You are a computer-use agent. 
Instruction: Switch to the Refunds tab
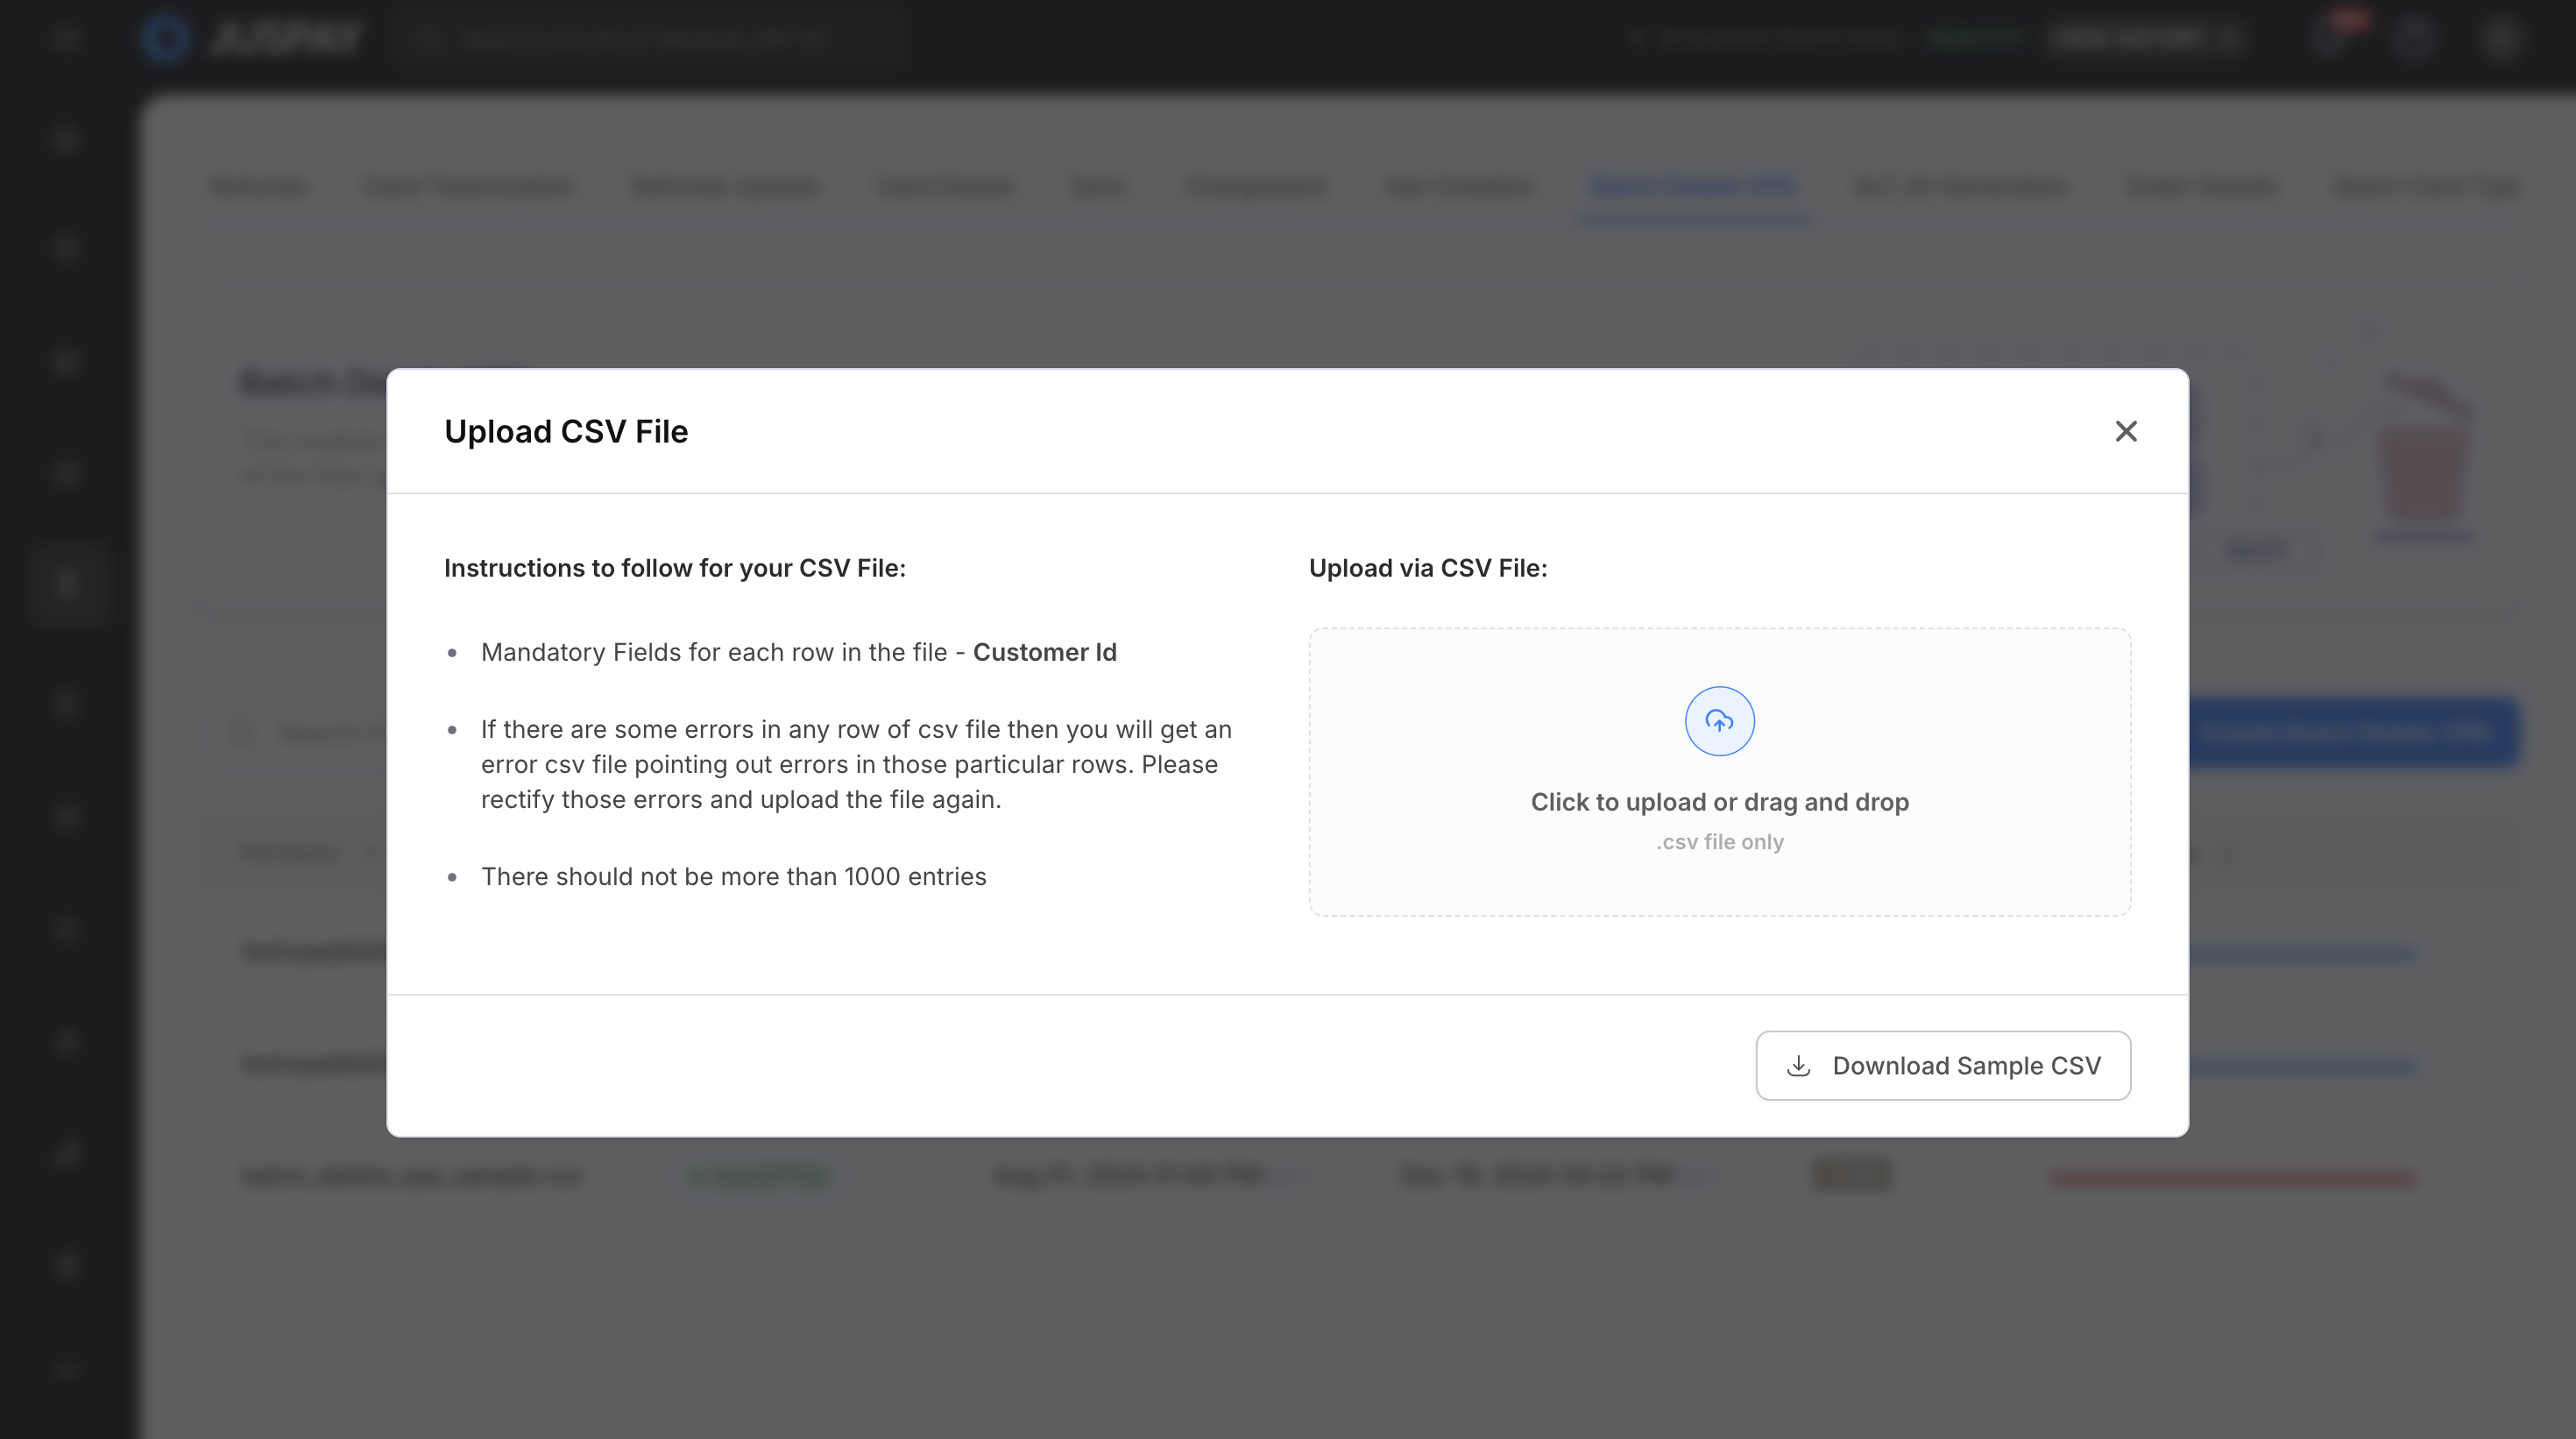point(259,186)
